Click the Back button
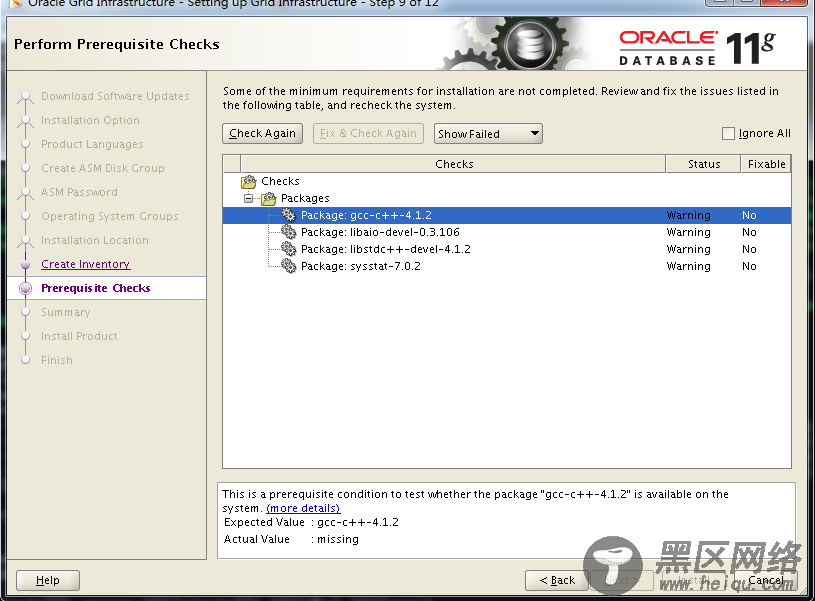815x601 pixels. coord(557,580)
